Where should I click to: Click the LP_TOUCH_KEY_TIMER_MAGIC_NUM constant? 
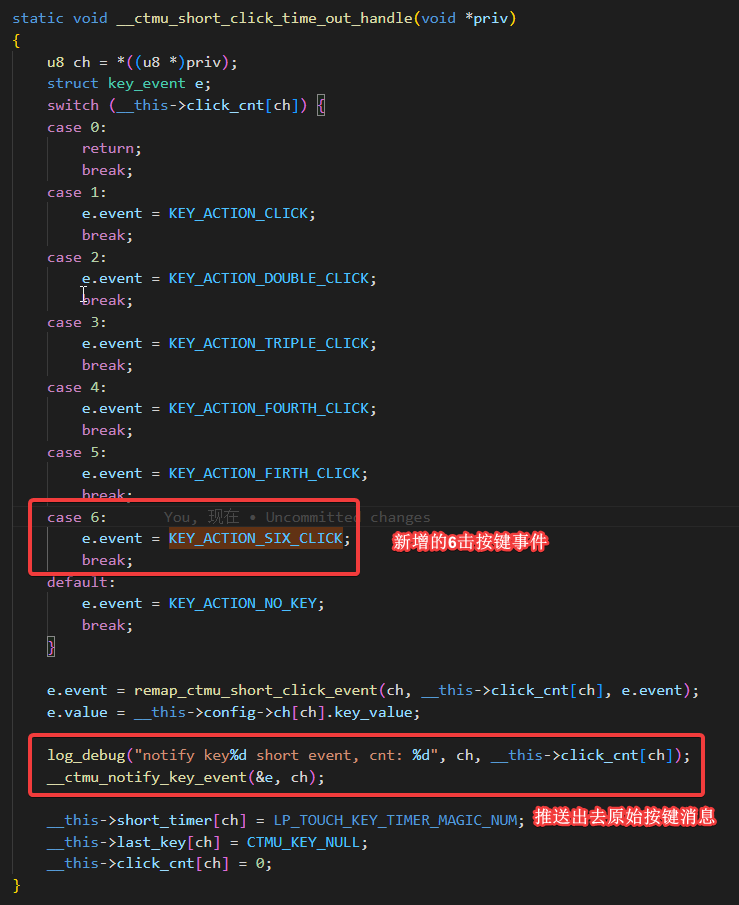pyautogui.click(x=395, y=821)
